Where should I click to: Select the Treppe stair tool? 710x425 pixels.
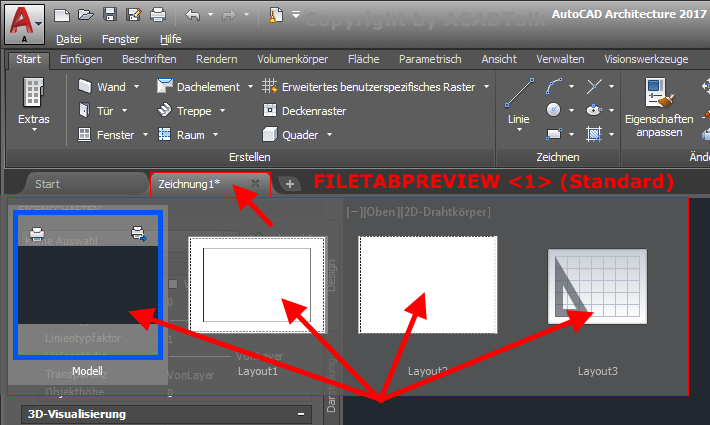(x=184, y=110)
